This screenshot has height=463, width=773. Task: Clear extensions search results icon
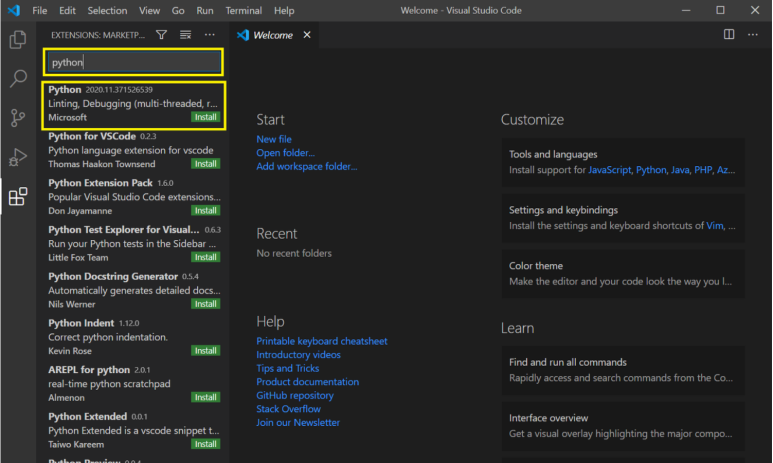pos(185,35)
